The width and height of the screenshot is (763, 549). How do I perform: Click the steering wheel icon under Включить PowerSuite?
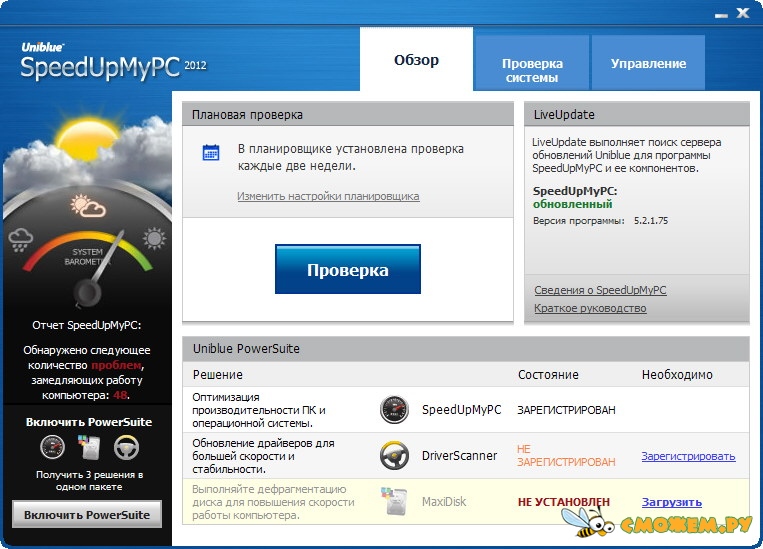127,447
